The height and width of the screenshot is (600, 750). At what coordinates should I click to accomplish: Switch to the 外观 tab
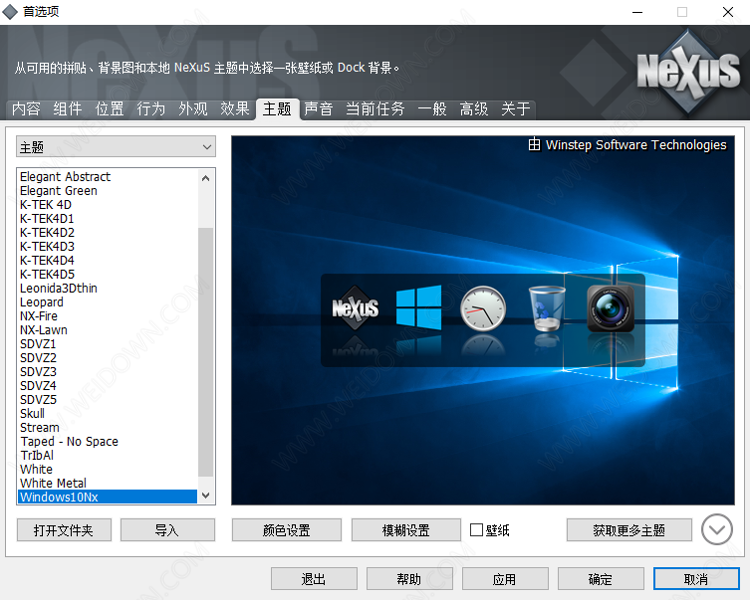pyautogui.click(x=193, y=109)
